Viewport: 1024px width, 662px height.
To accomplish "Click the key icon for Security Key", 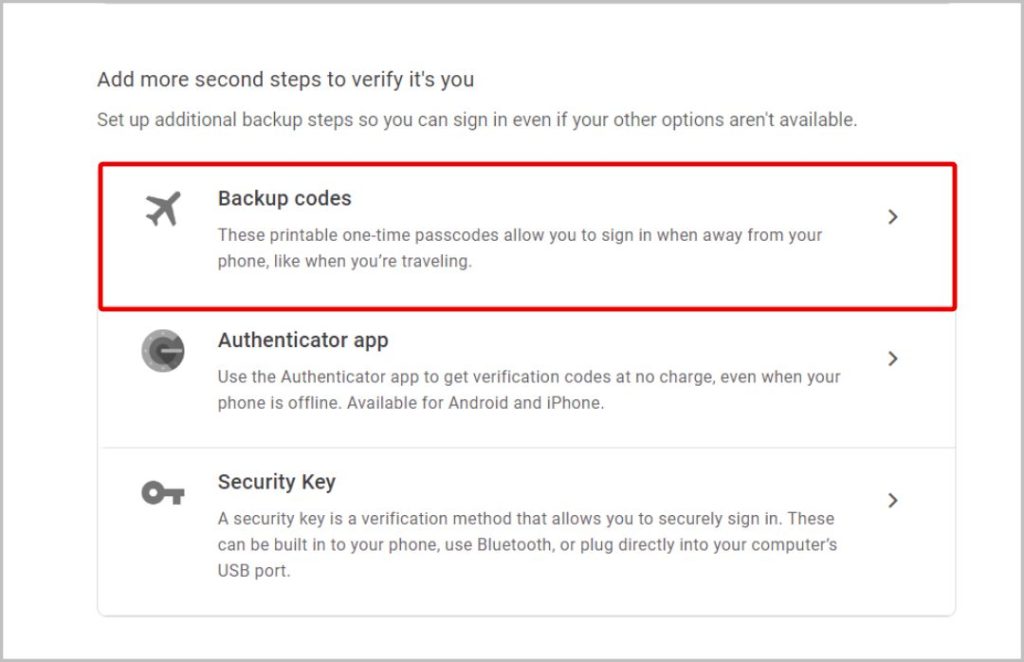I will (163, 493).
